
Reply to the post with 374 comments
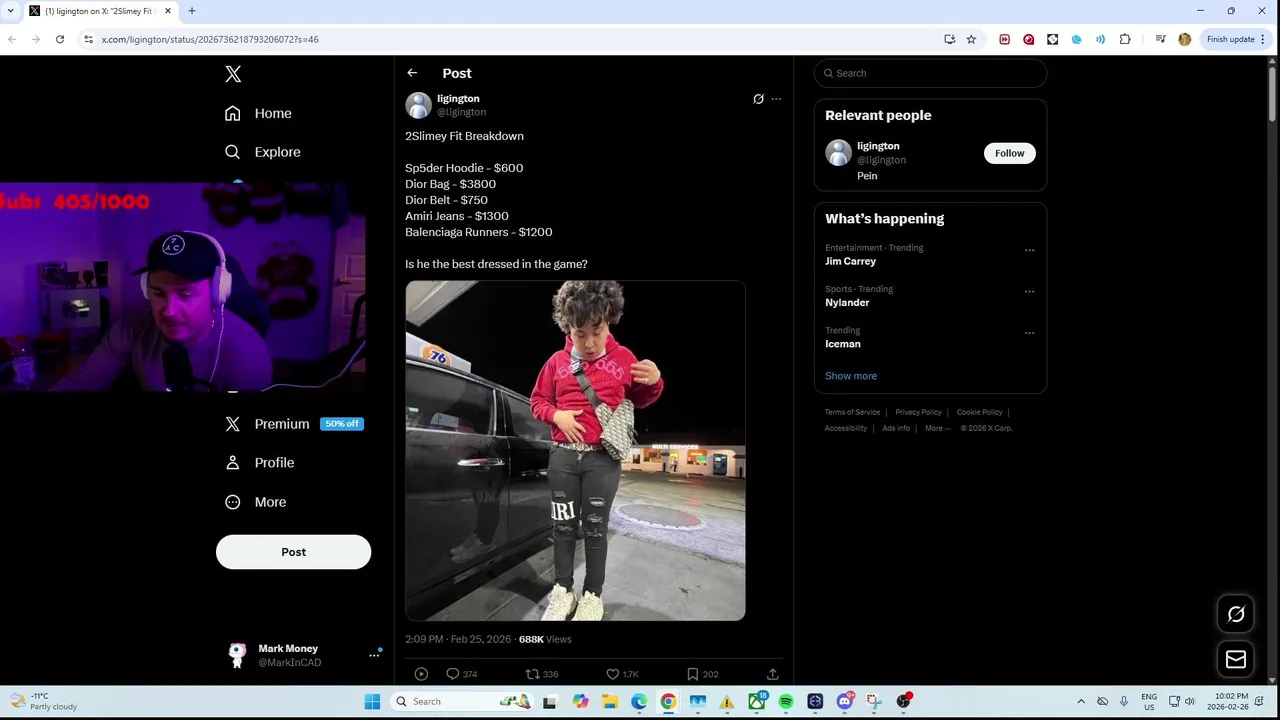coord(461,674)
